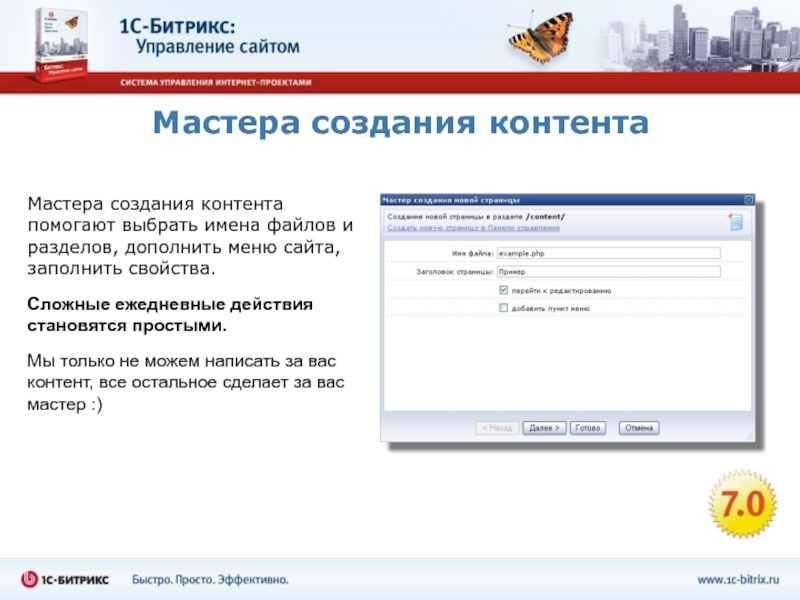Focus the 'Заголовок страницы' input field
The height and width of the screenshot is (600, 800).
click(x=609, y=271)
